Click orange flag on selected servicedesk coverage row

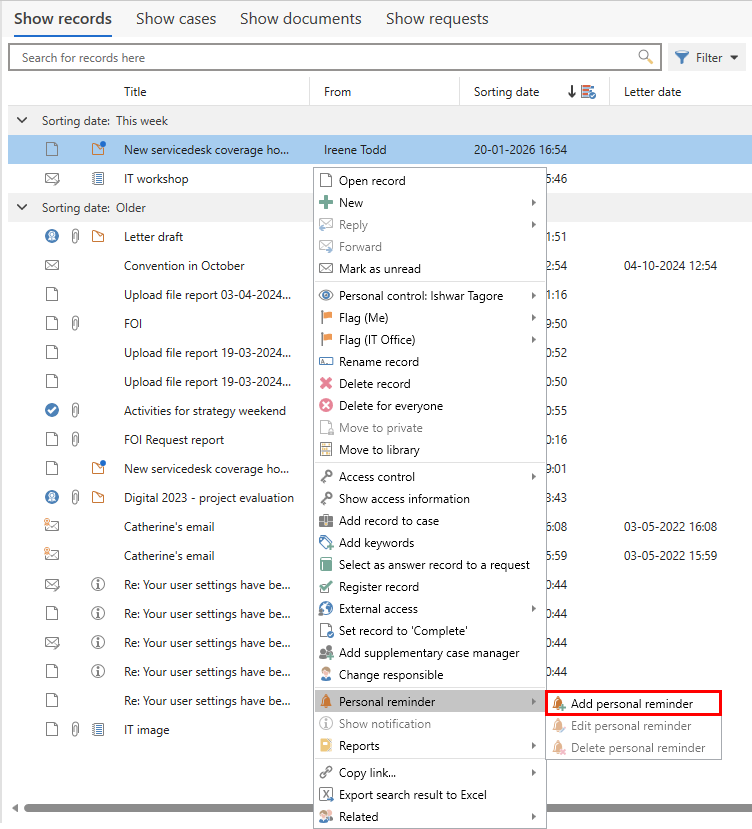[x=98, y=149]
